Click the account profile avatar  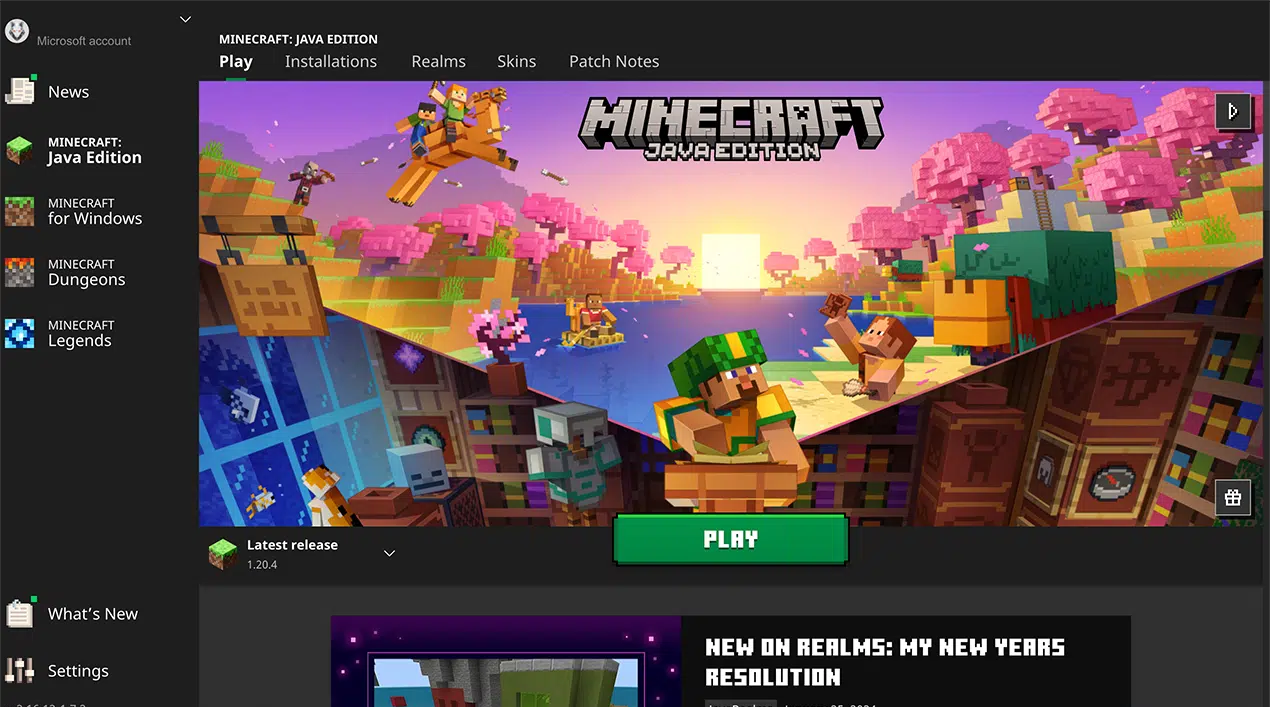[17, 31]
